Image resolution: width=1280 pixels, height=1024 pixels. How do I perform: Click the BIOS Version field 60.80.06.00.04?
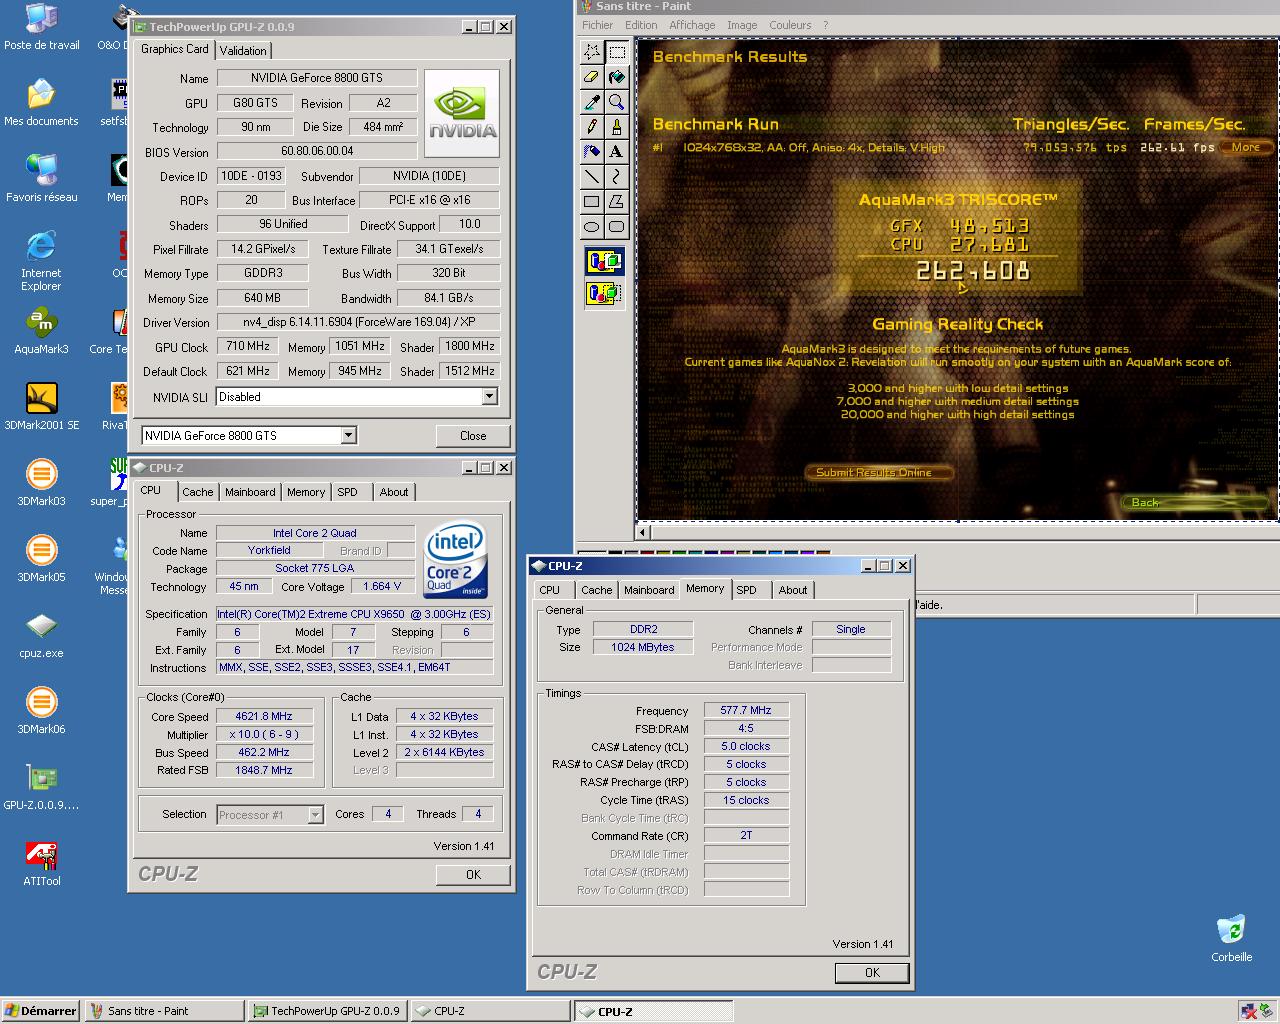(x=317, y=151)
